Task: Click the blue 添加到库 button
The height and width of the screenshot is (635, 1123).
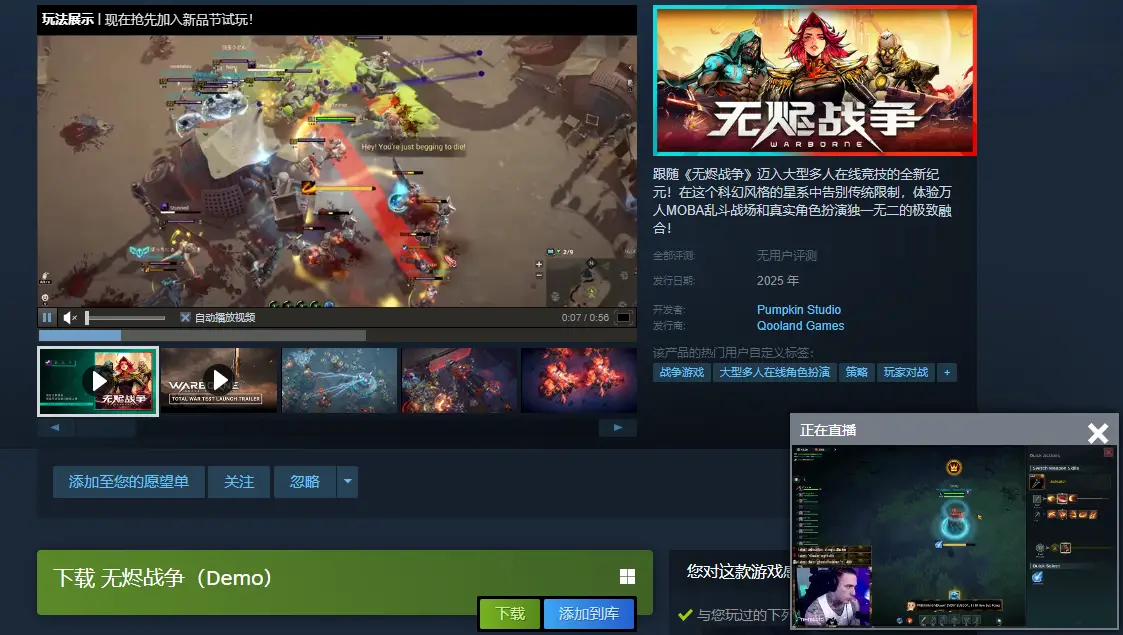Action: [589, 614]
